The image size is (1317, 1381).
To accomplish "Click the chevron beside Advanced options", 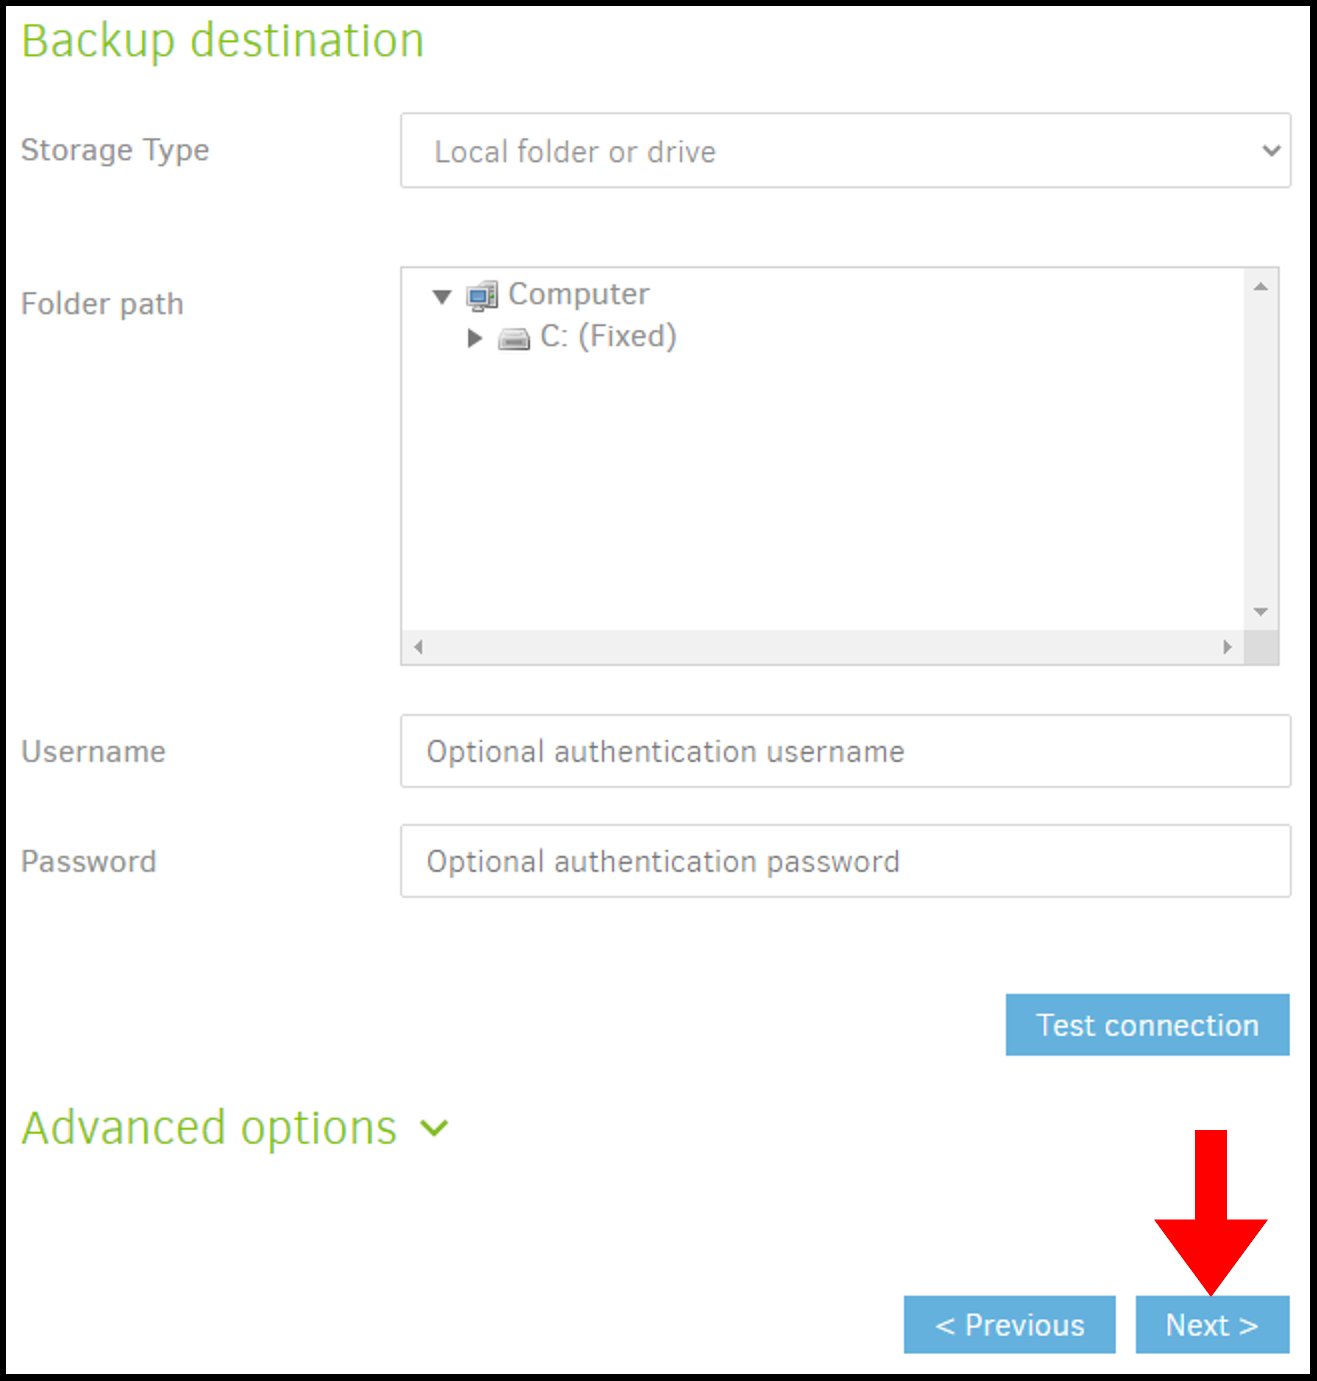I will (x=434, y=1129).
